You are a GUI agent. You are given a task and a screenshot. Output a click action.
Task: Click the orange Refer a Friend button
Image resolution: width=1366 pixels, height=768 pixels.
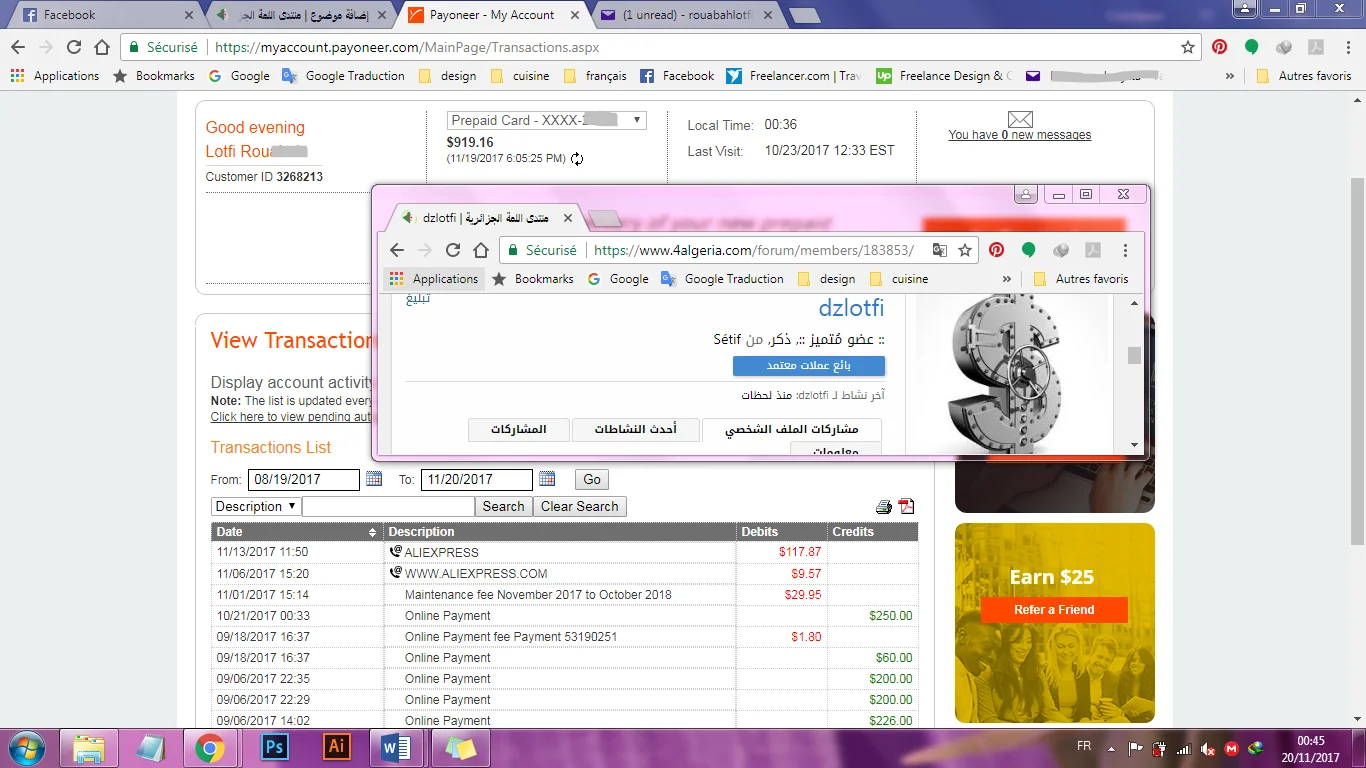point(1054,610)
